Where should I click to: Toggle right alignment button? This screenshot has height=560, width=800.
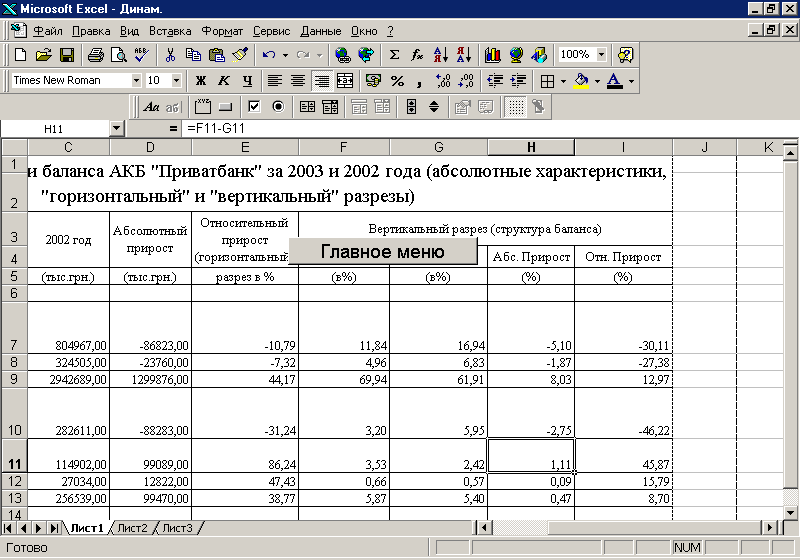point(321,81)
